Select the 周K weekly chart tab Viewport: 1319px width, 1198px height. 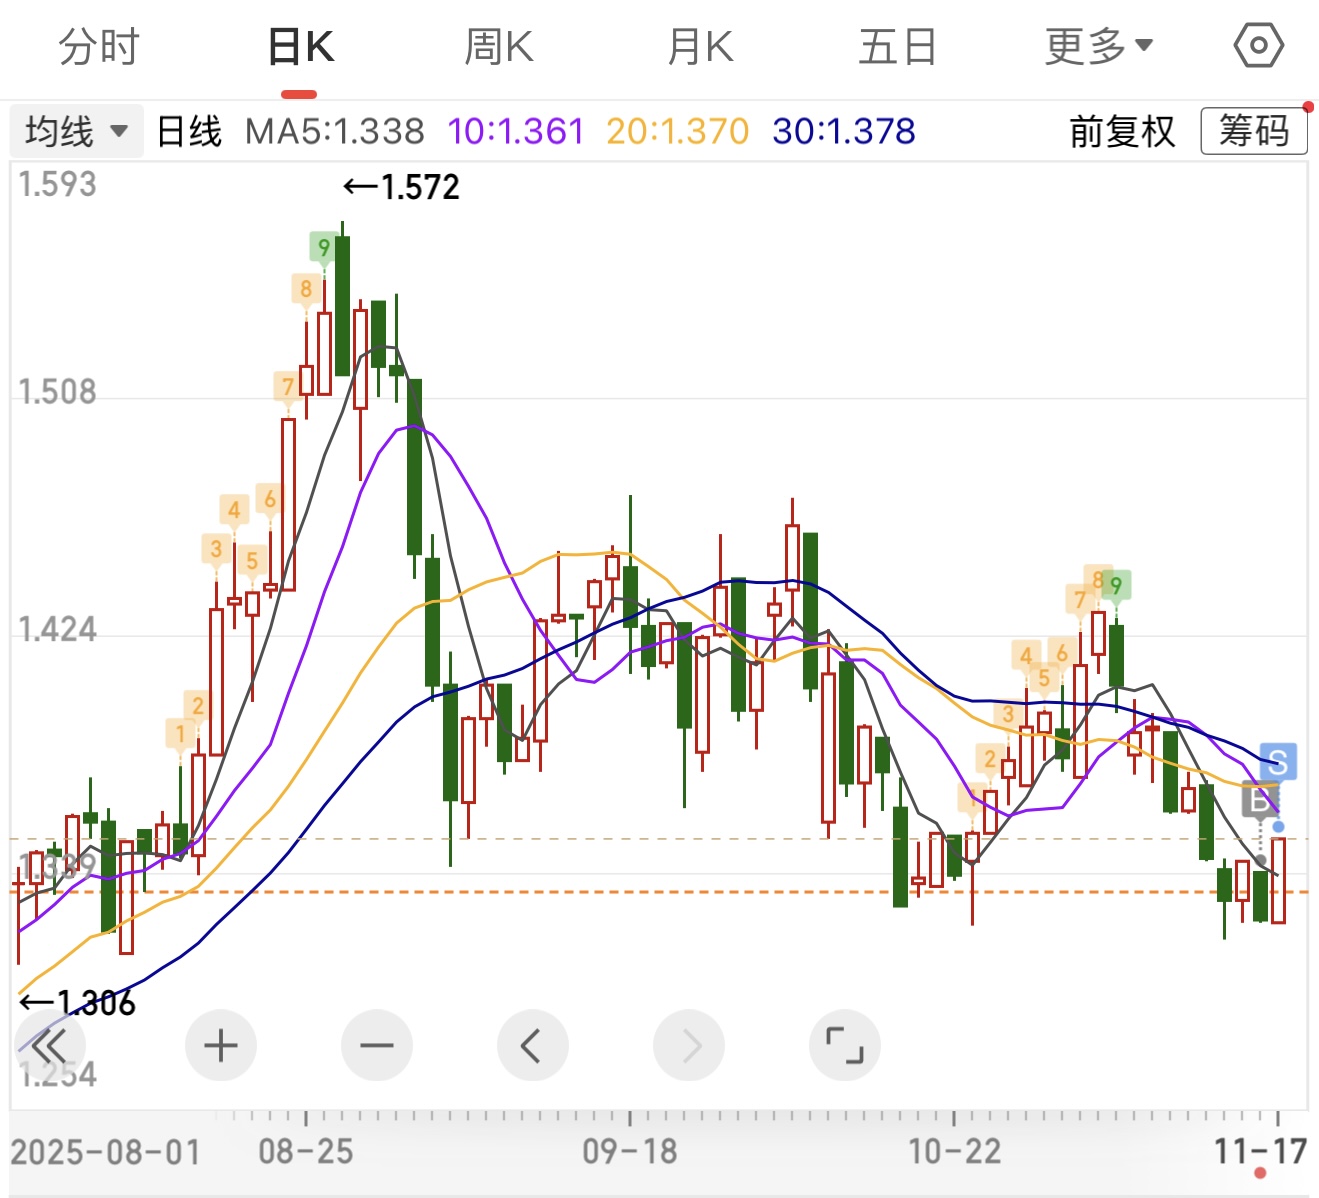click(x=499, y=47)
